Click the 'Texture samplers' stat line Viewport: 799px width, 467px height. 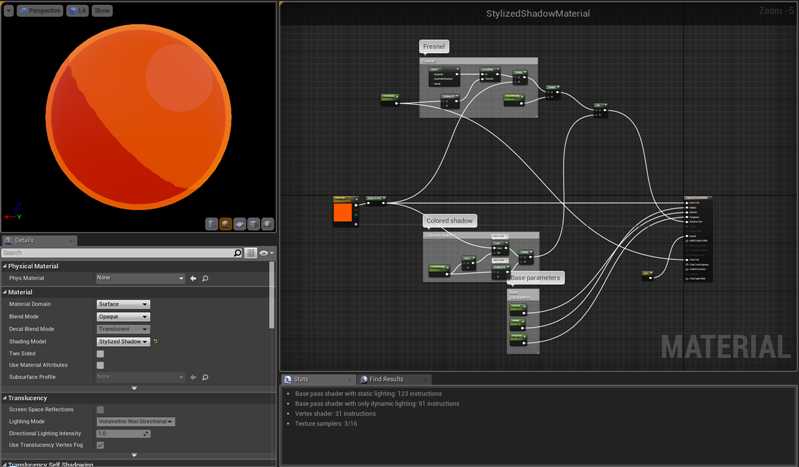click(x=326, y=424)
